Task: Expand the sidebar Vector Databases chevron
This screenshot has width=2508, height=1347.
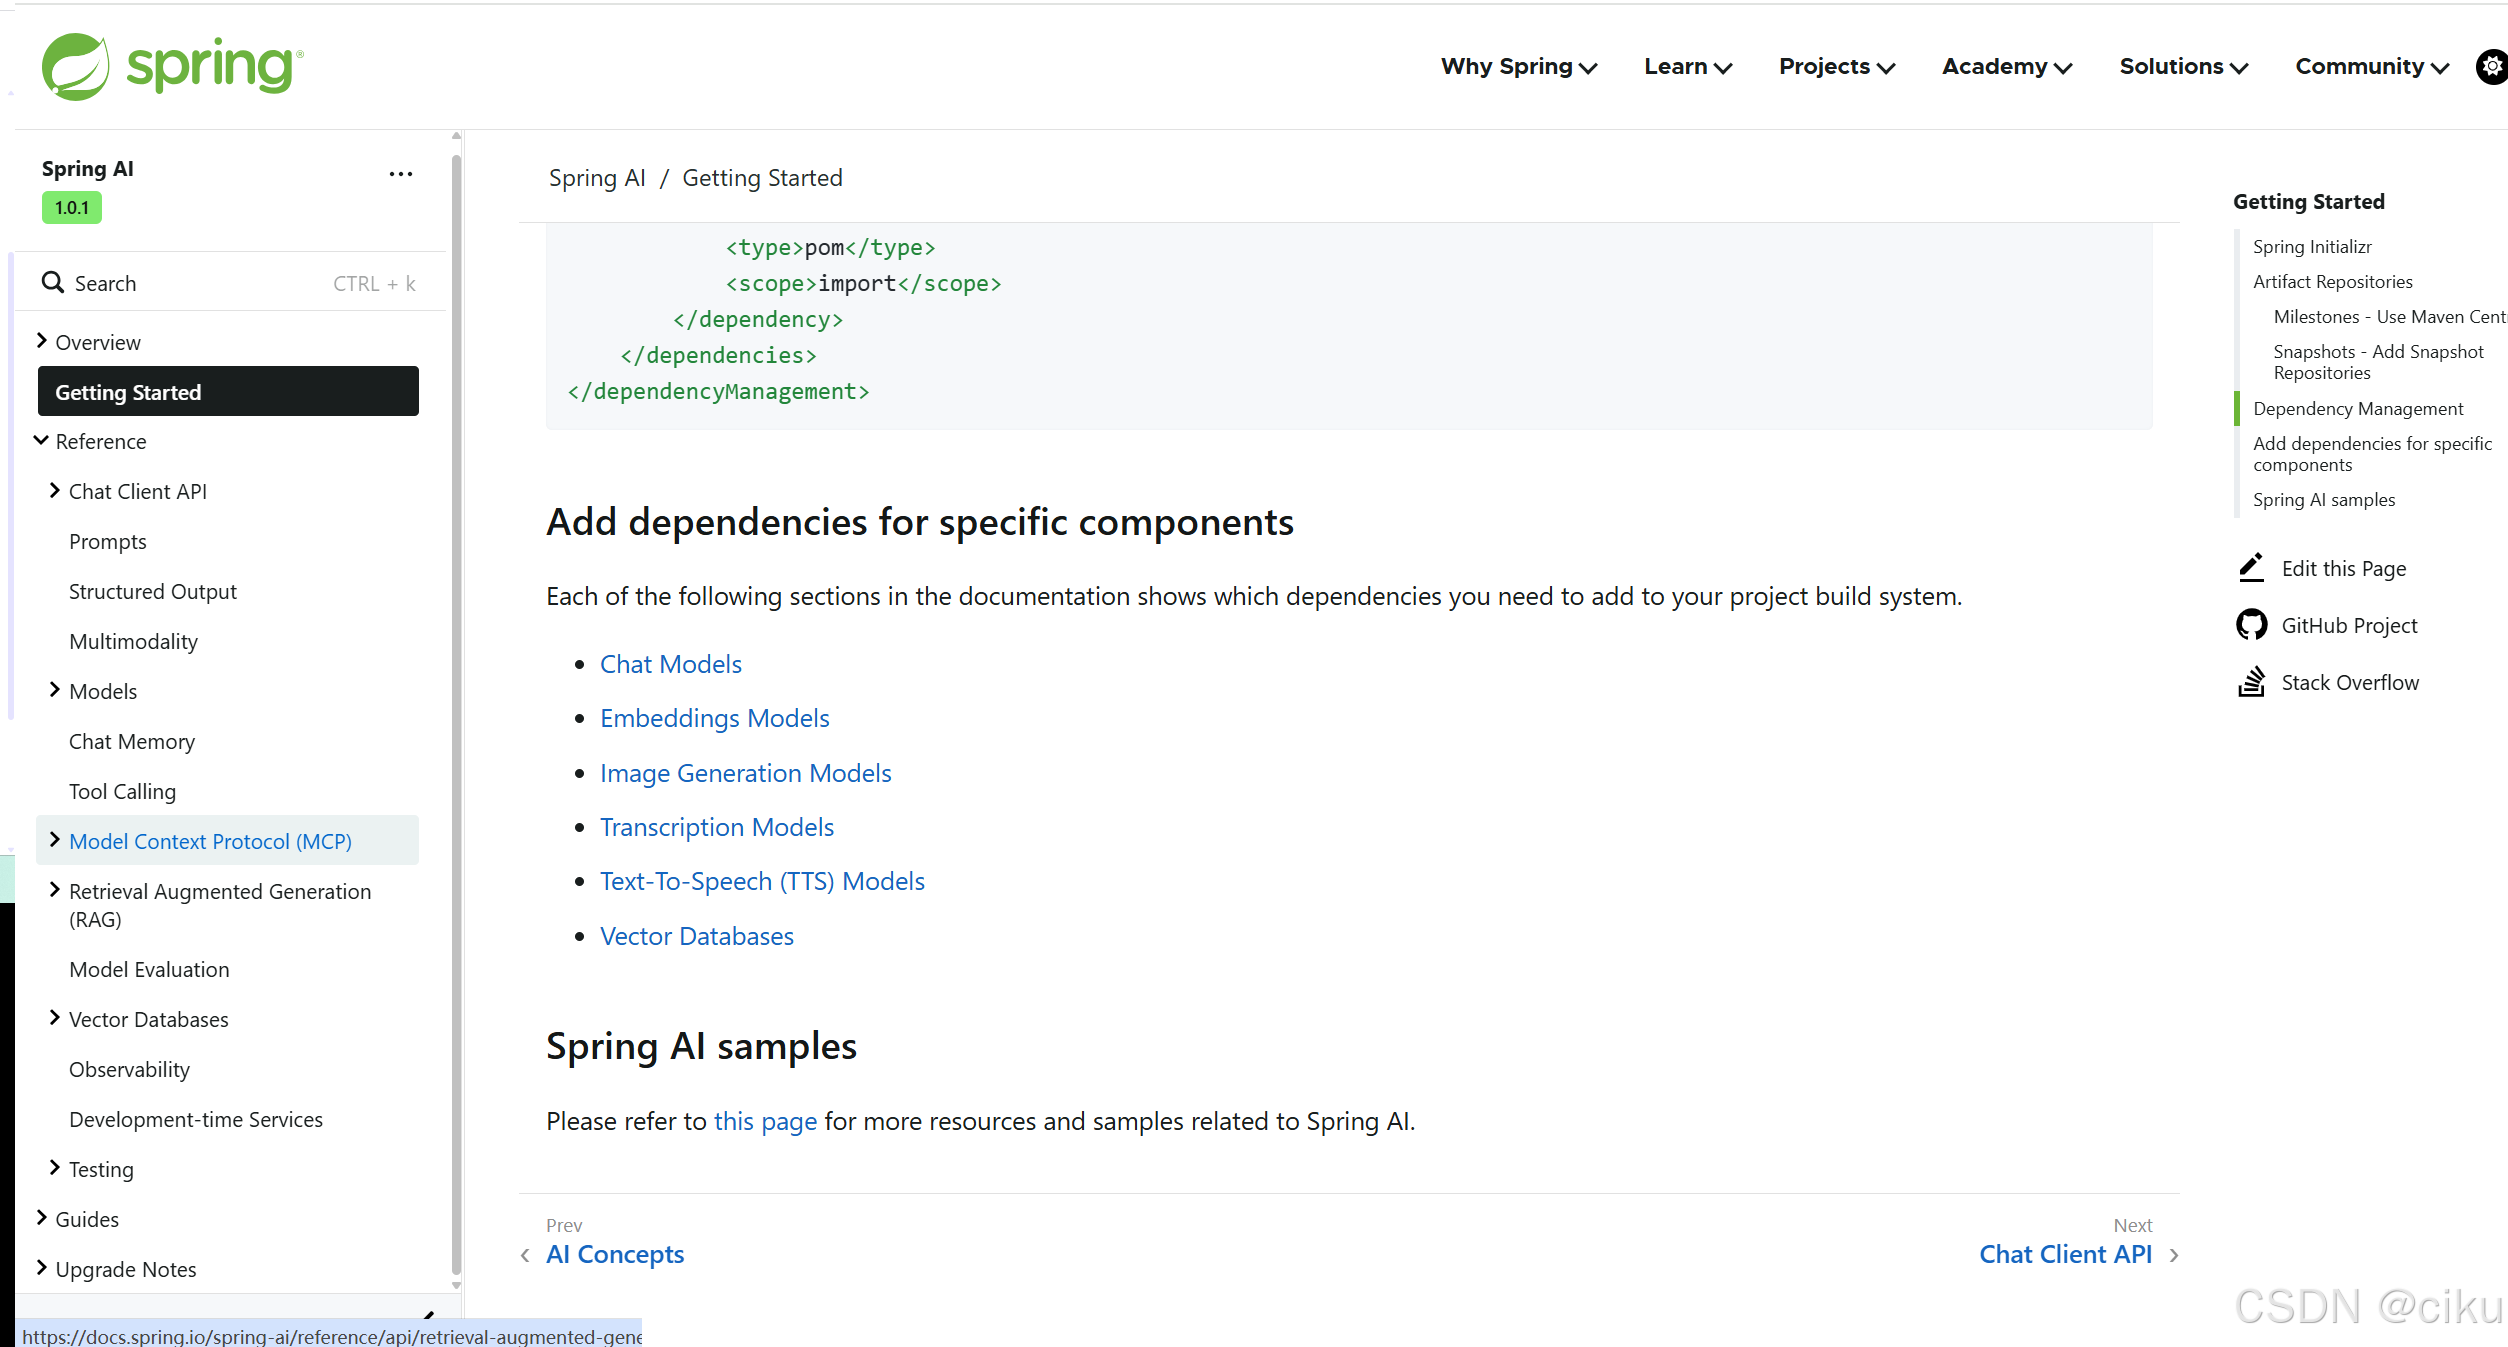Action: click(x=55, y=1018)
